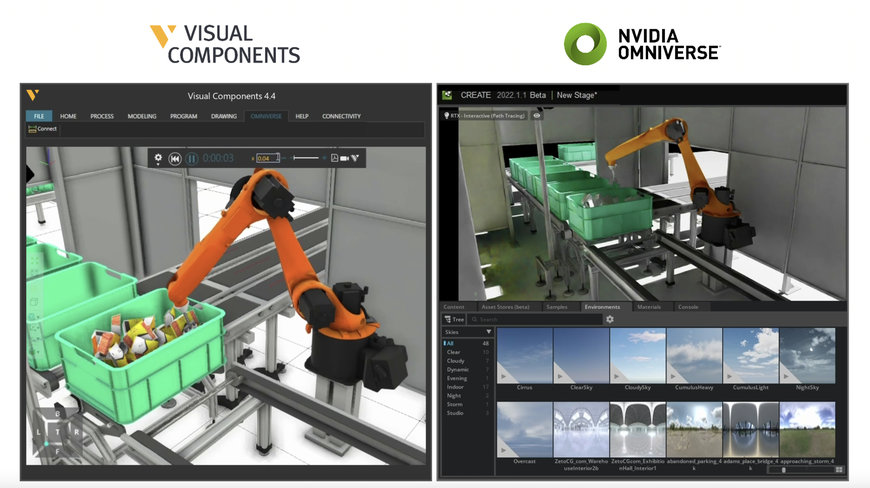Viewport: 870px width, 488px height.
Task: Open the Materials tab
Action: 649,307
